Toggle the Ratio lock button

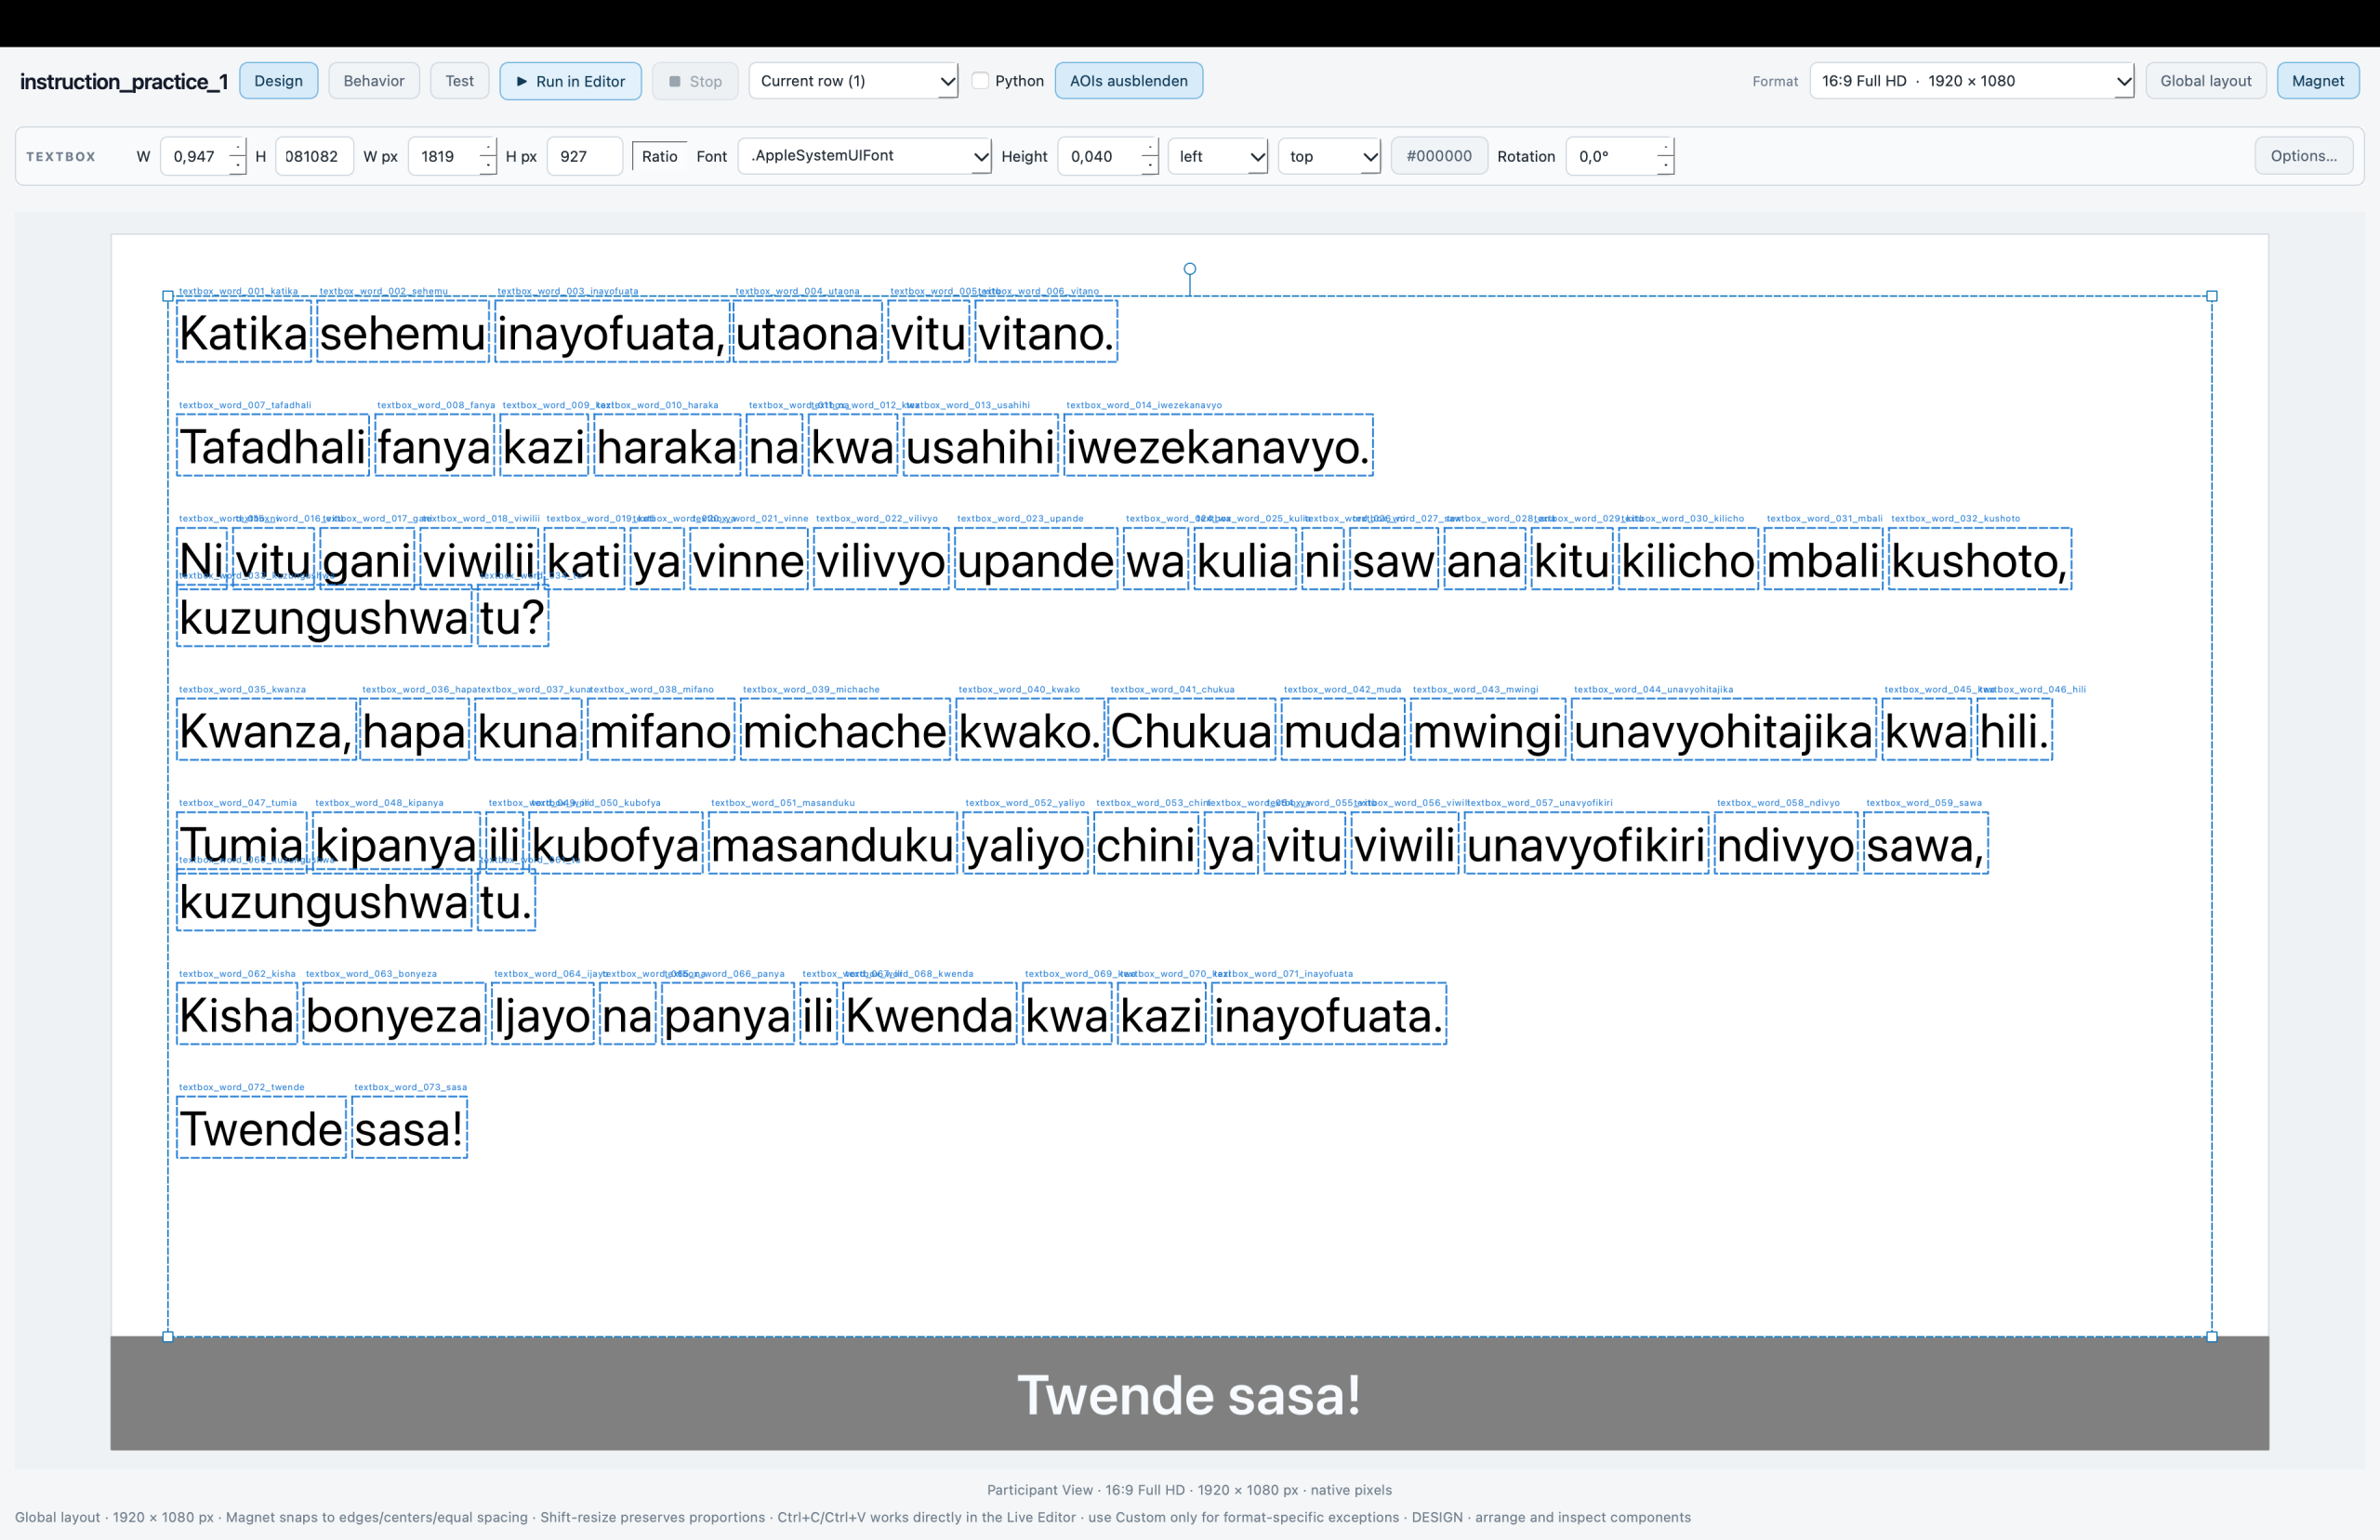659,156
